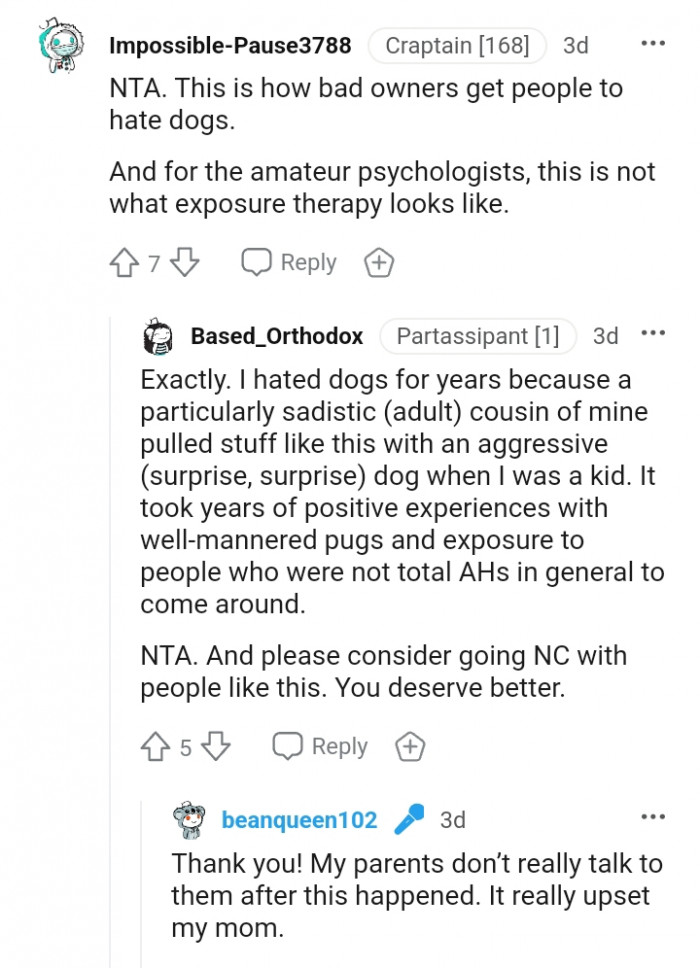Screen dimensions: 700x968
Task: Select Based_Orthodox's snoo avatar
Action: 157,336
